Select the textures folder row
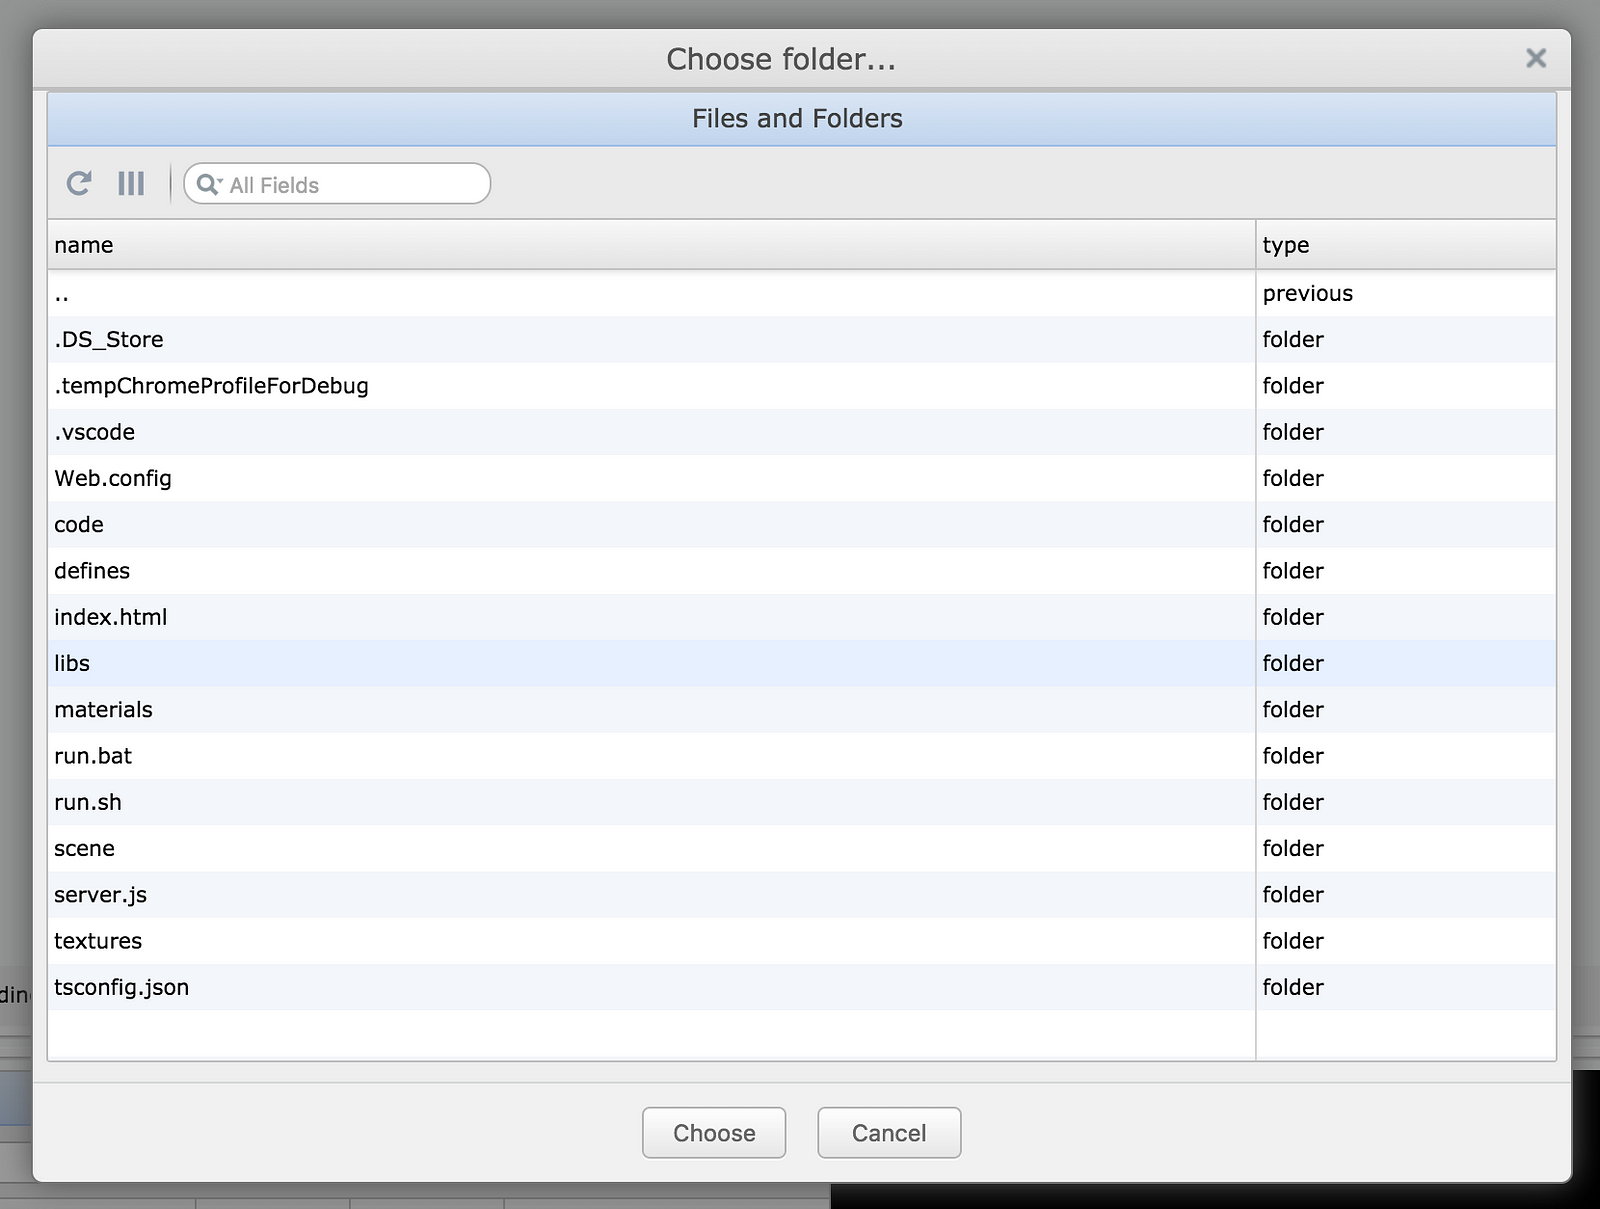Screen dimensions: 1600x1209 click(802, 941)
